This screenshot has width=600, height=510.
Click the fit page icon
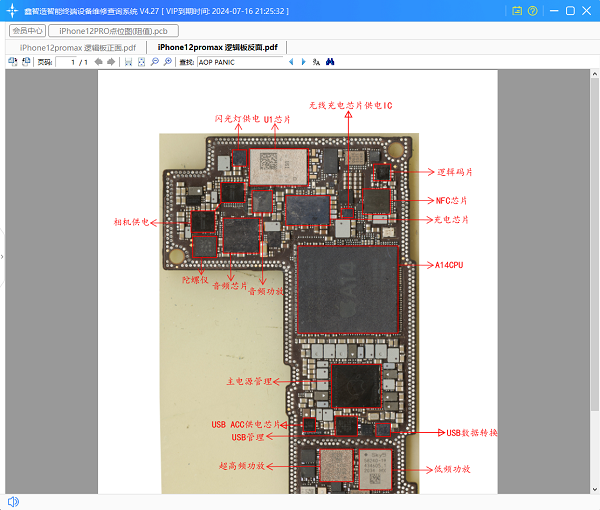(x=141, y=62)
